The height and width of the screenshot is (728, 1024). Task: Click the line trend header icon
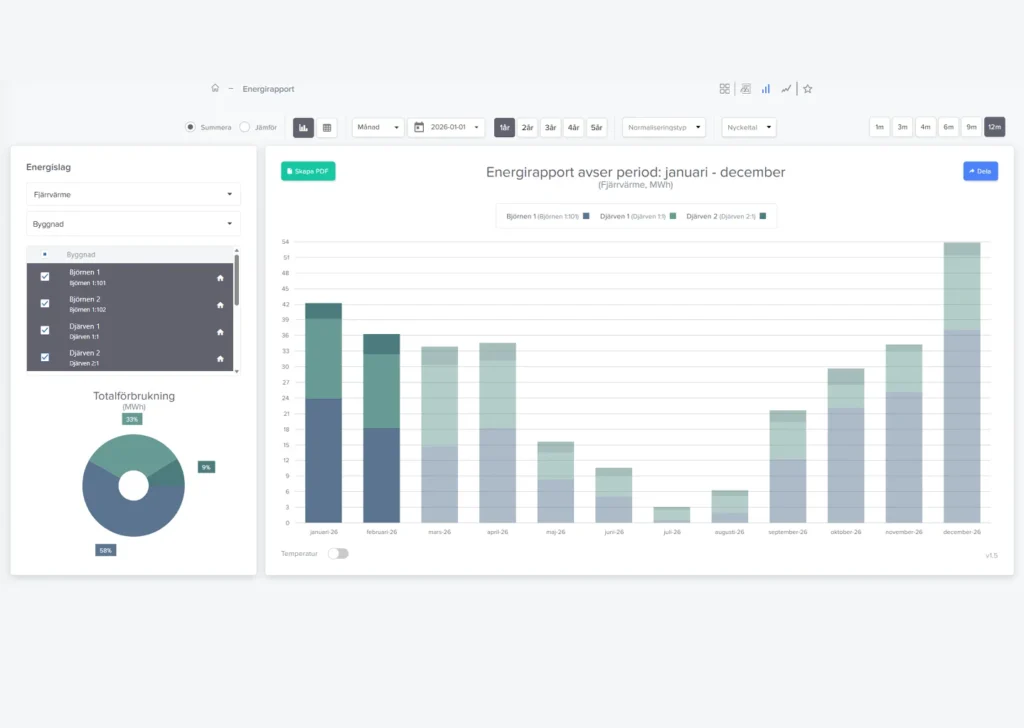point(786,89)
